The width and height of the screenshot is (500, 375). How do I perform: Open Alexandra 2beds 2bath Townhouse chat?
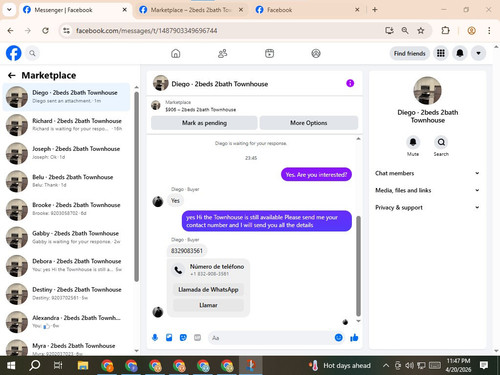click(66, 322)
